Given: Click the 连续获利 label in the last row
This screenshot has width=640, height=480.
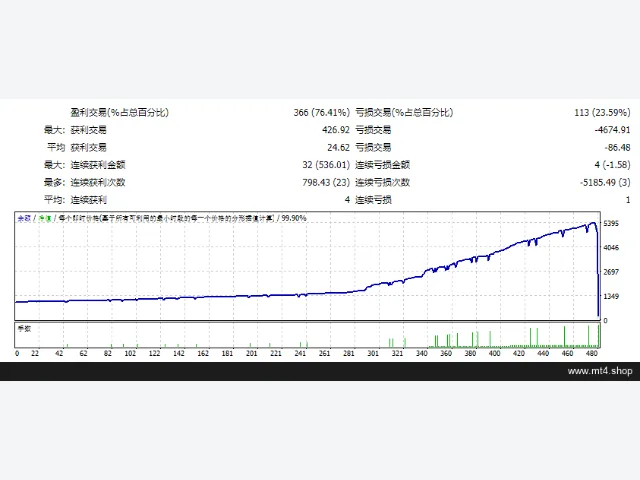Looking at the screenshot, I should tap(89, 200).
